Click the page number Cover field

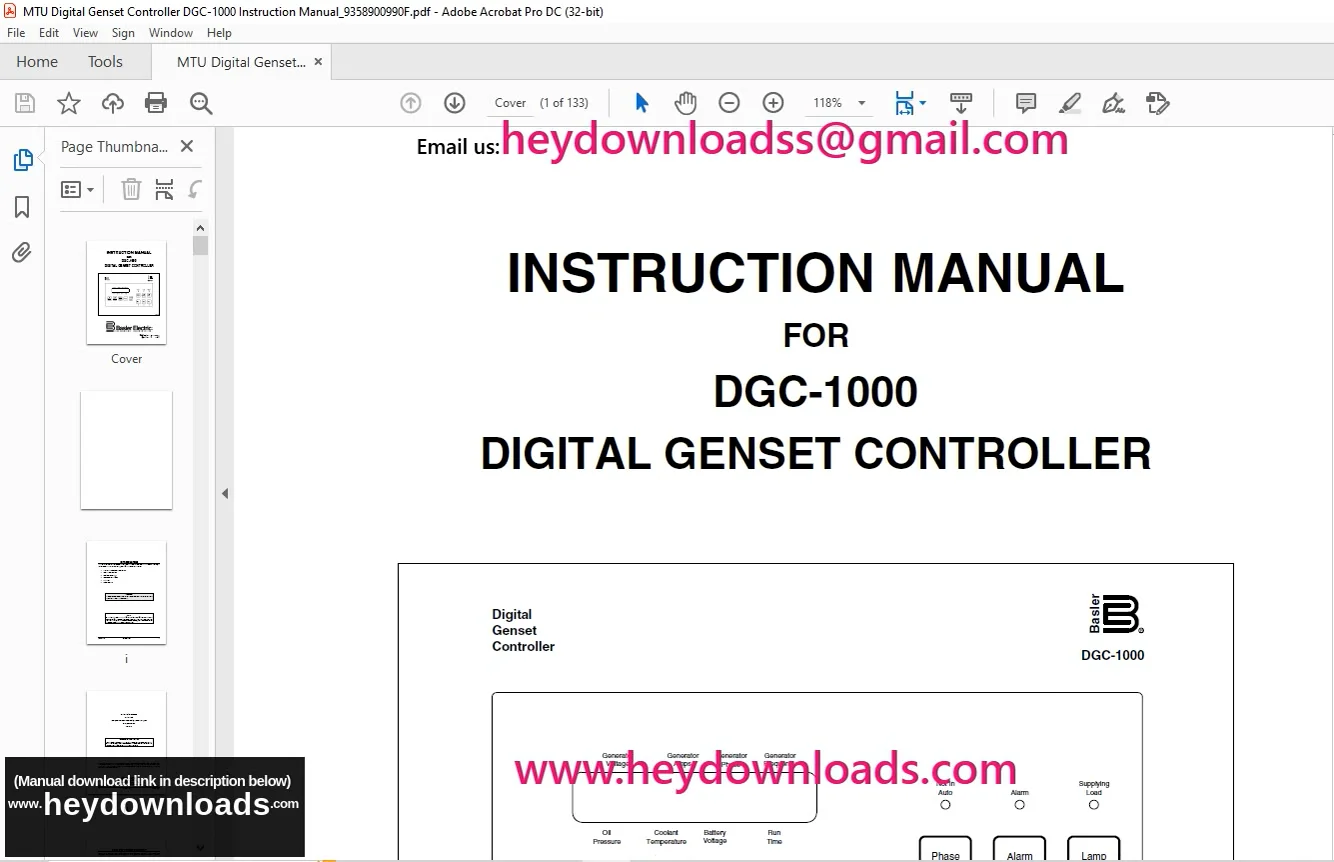pos(510,103)
